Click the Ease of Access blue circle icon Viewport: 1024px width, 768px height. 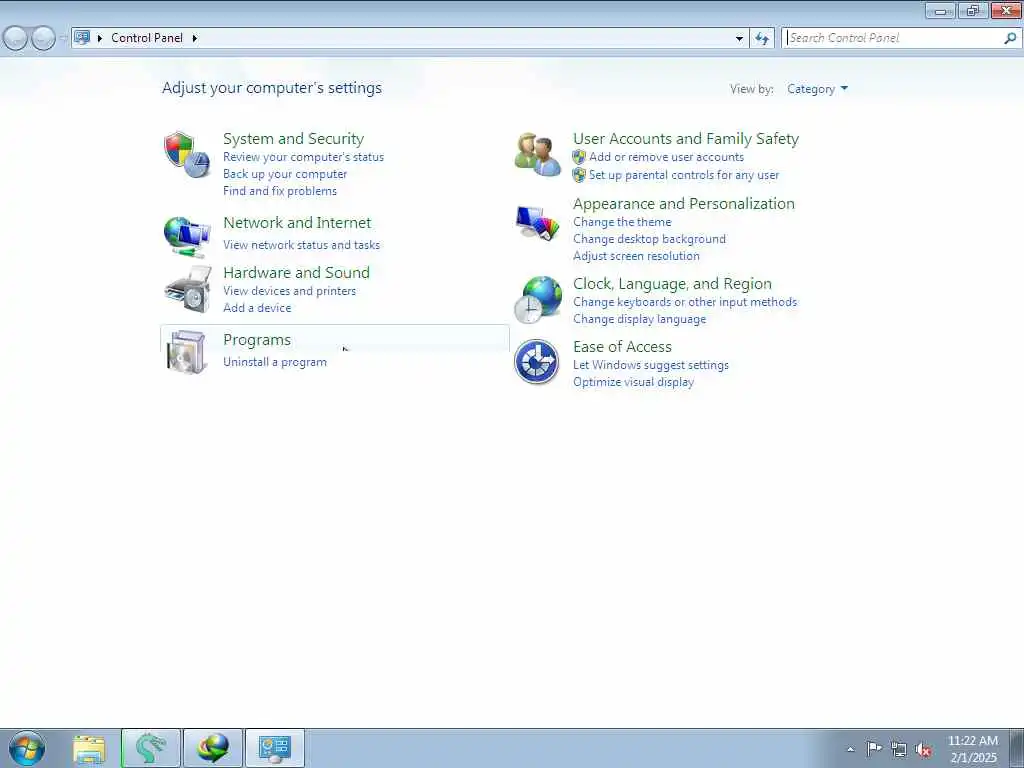point(536,362)
